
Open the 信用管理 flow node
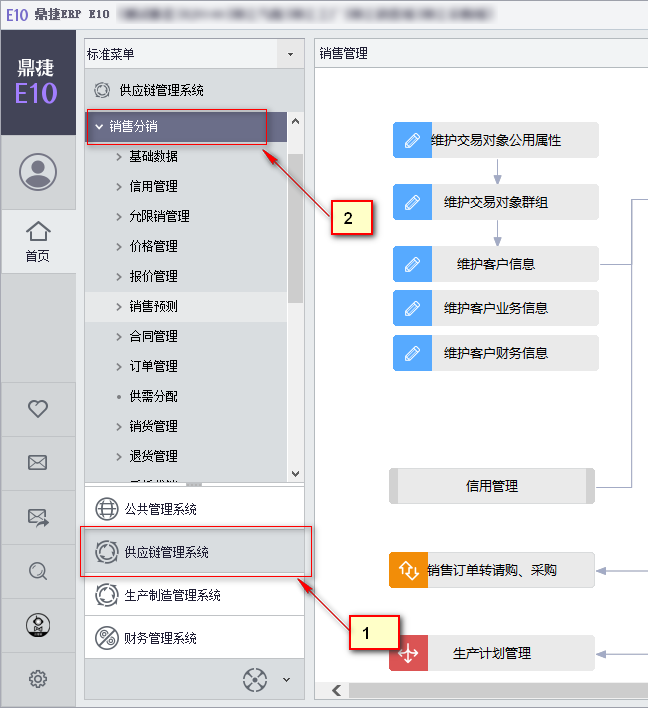pyautogui.click(x=492, y=486)
